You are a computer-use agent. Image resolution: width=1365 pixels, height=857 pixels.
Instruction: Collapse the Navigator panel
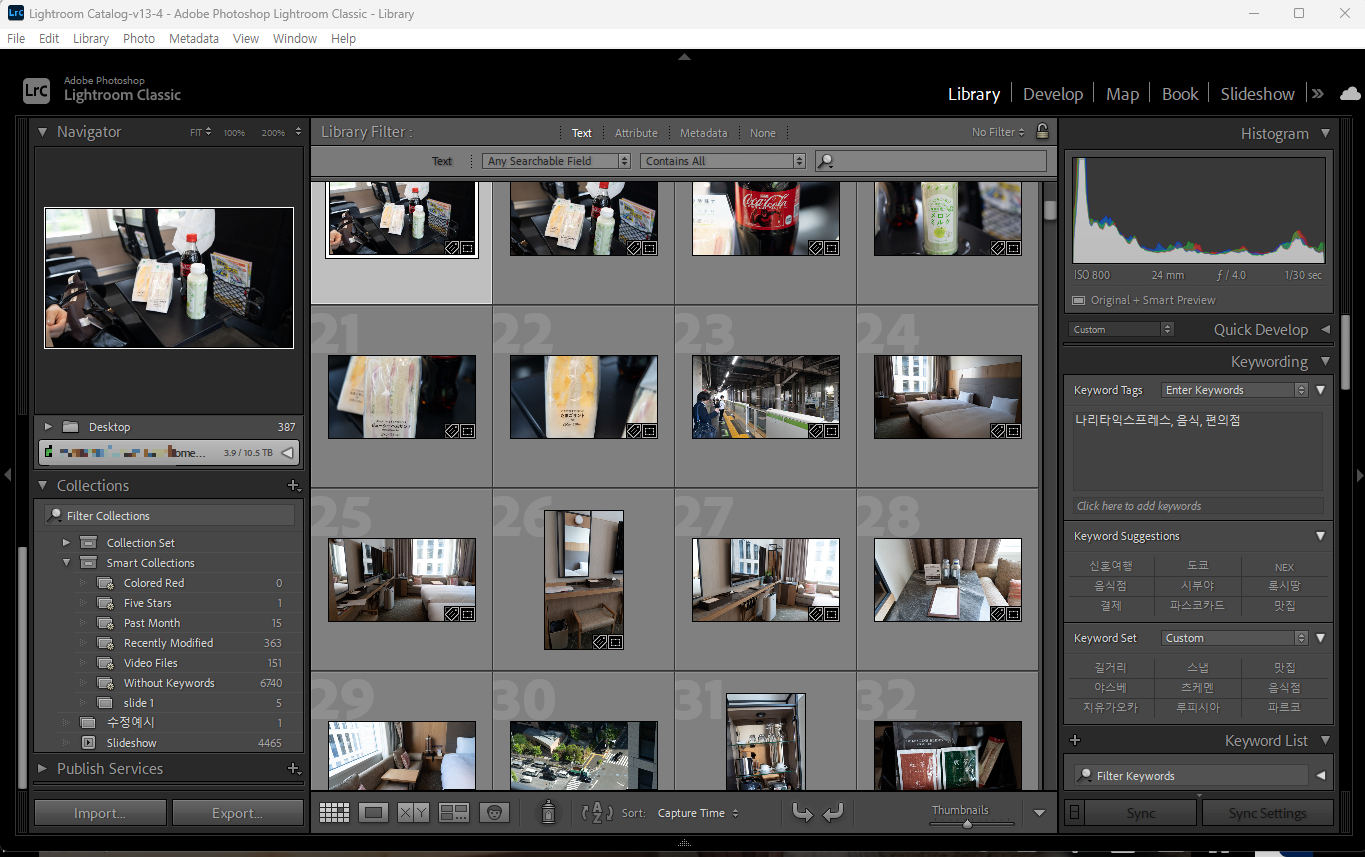(43, 132)
